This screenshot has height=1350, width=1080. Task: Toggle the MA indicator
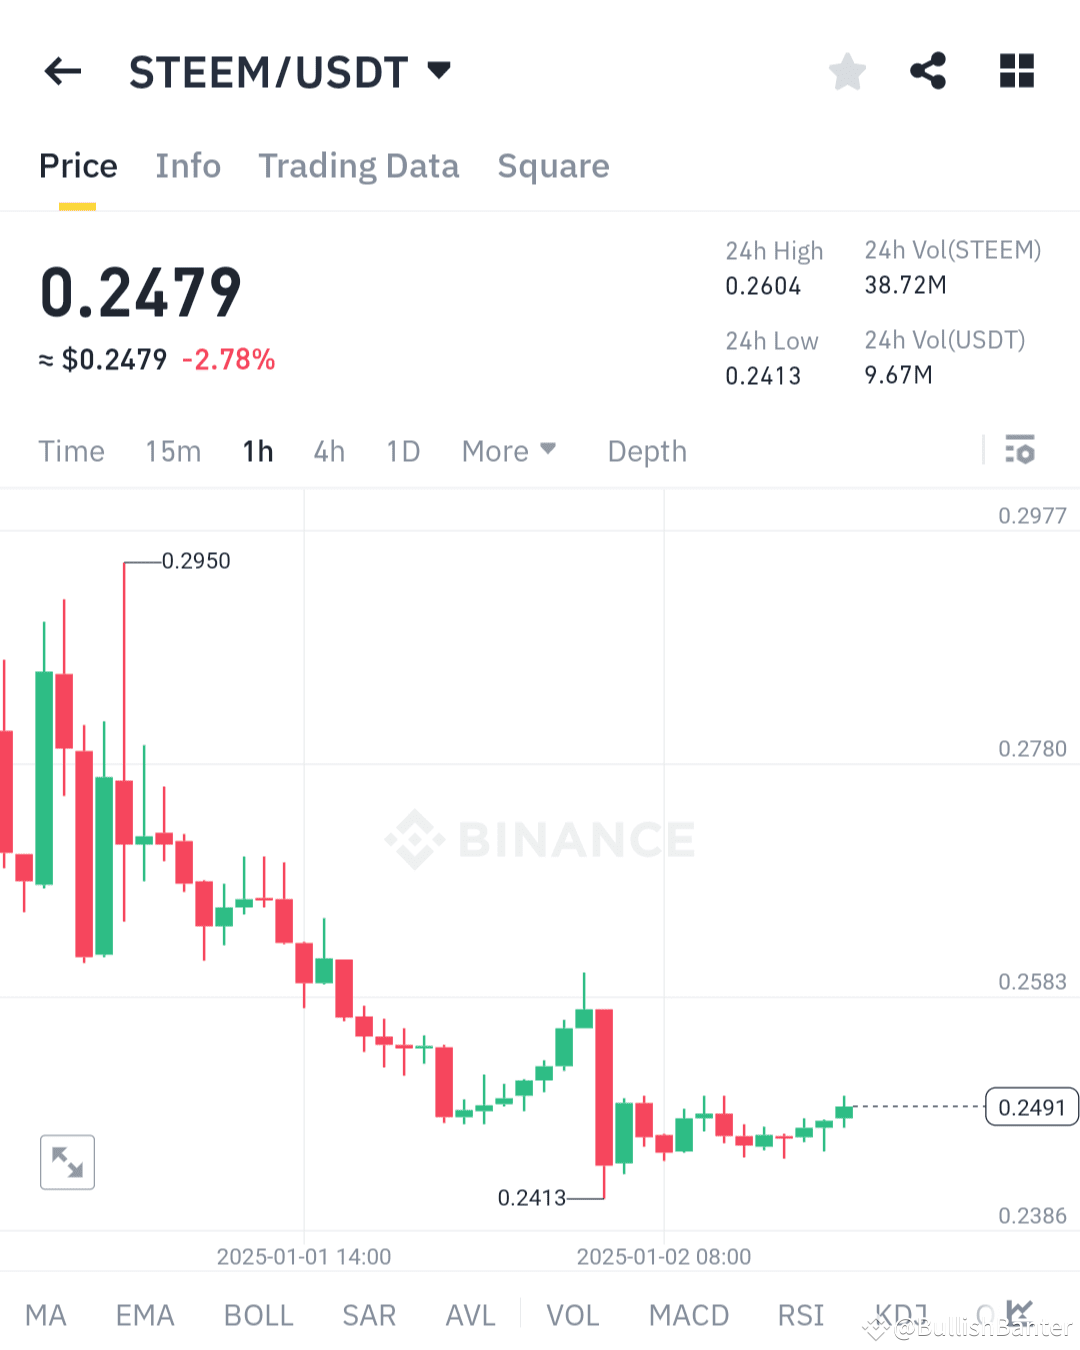point(46,1315)
